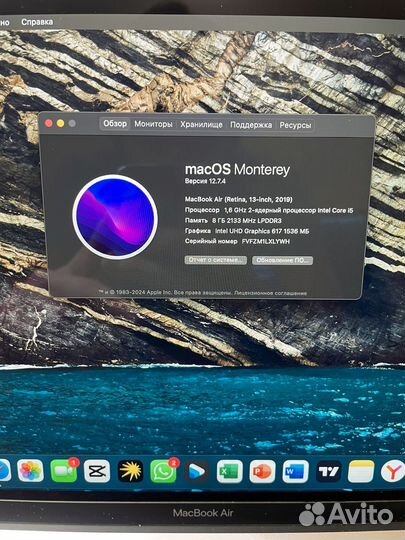This screenshot has height=540, width=405.
Task: Open CapCut from the Dock
Action: point(97,471)
